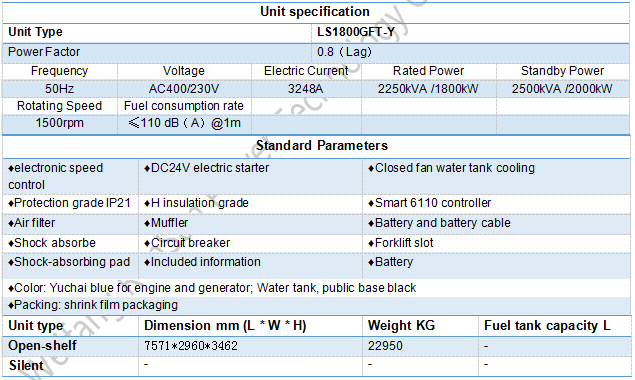Click the Forklift slot entry
Viewport: 635px width, 380px height.
(x=401, y=243)
